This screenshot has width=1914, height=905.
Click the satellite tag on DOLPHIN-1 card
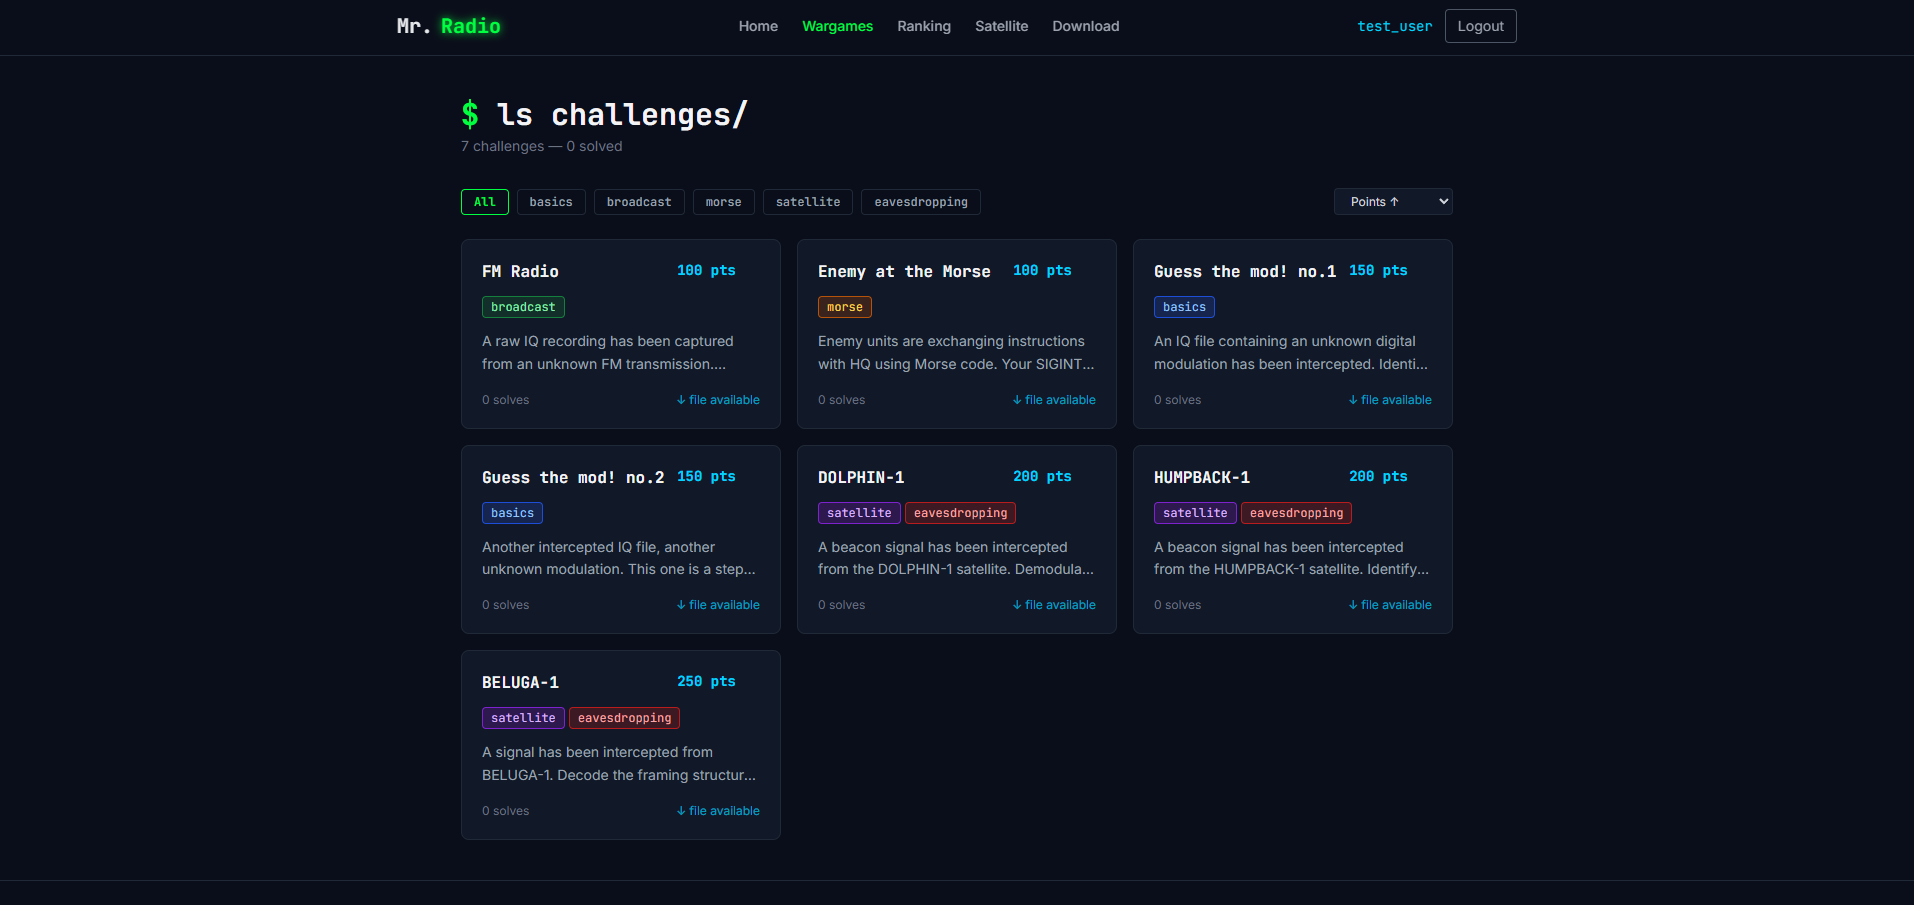(859, 513)
